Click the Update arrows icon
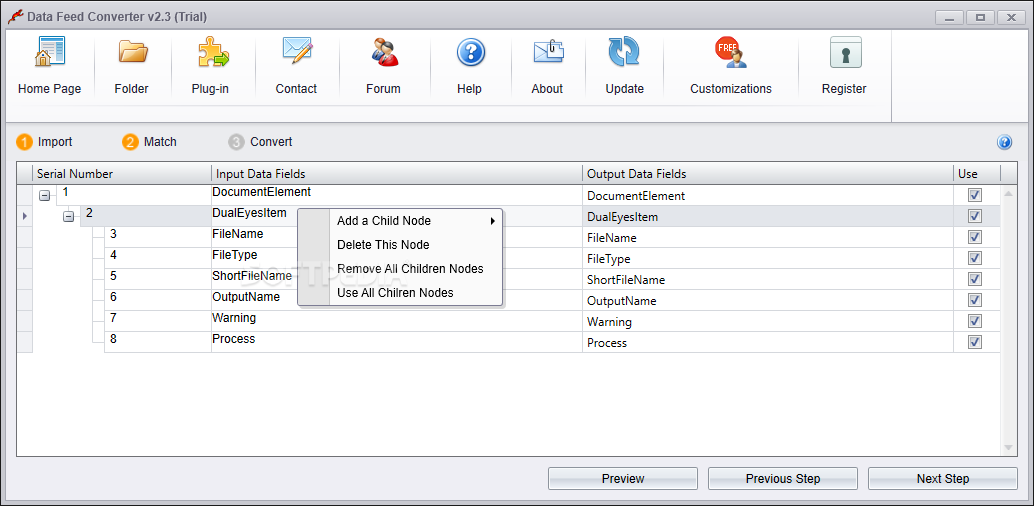 click(624, 52)
